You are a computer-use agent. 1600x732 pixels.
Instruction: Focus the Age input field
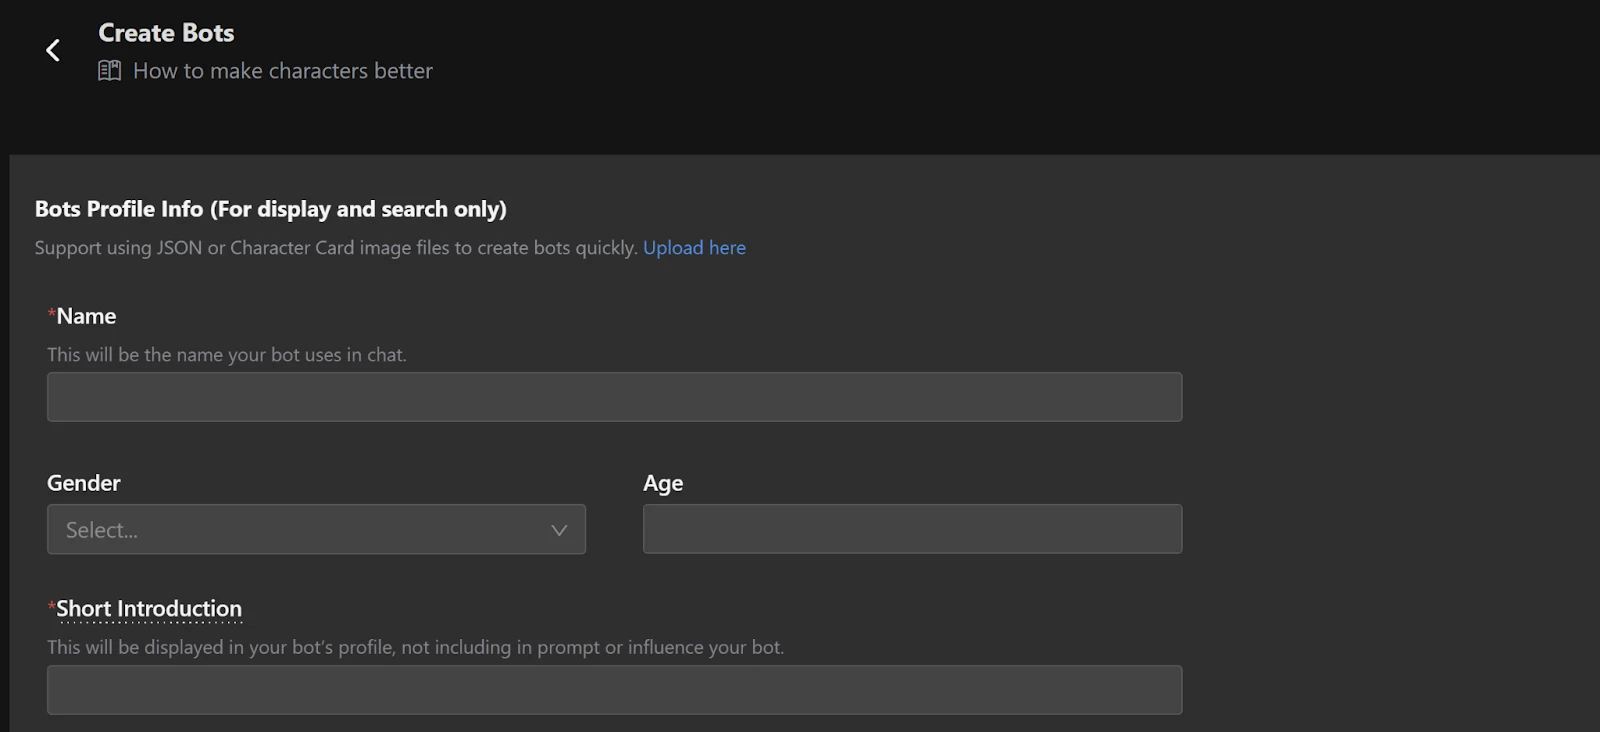pos(912,529)
